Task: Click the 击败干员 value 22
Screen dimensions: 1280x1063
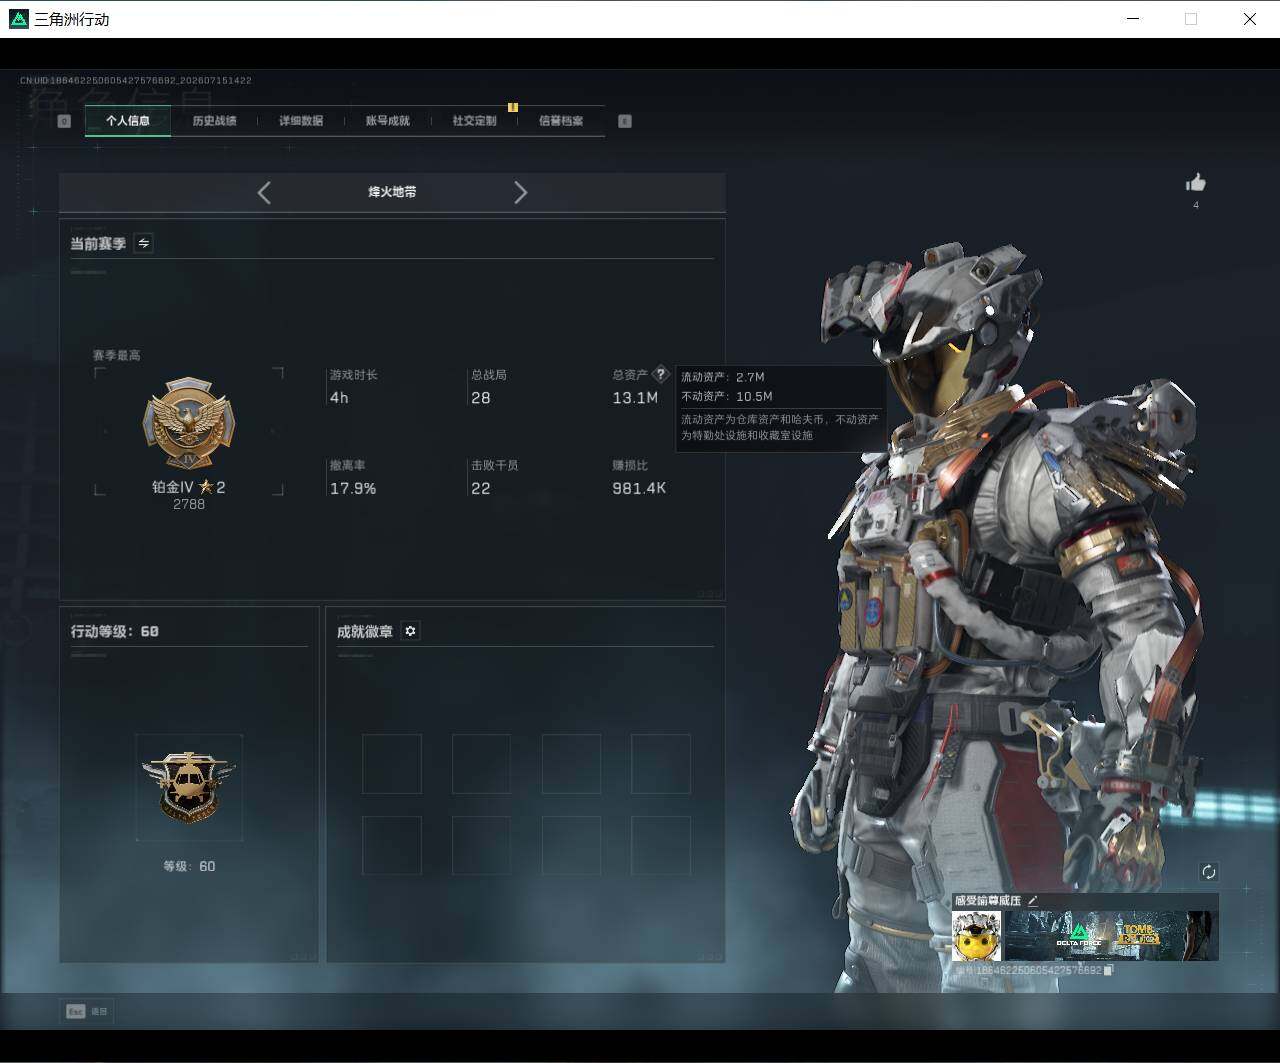Action: pos(481,488)
